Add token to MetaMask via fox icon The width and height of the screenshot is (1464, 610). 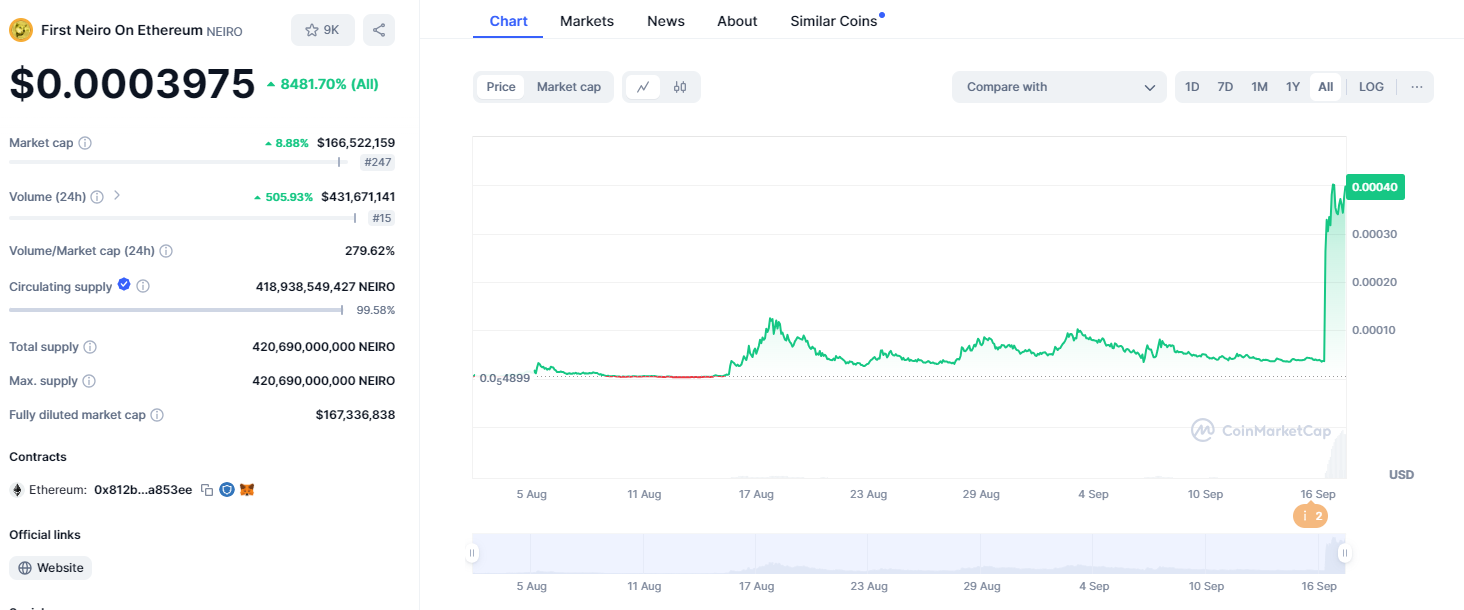247,490
